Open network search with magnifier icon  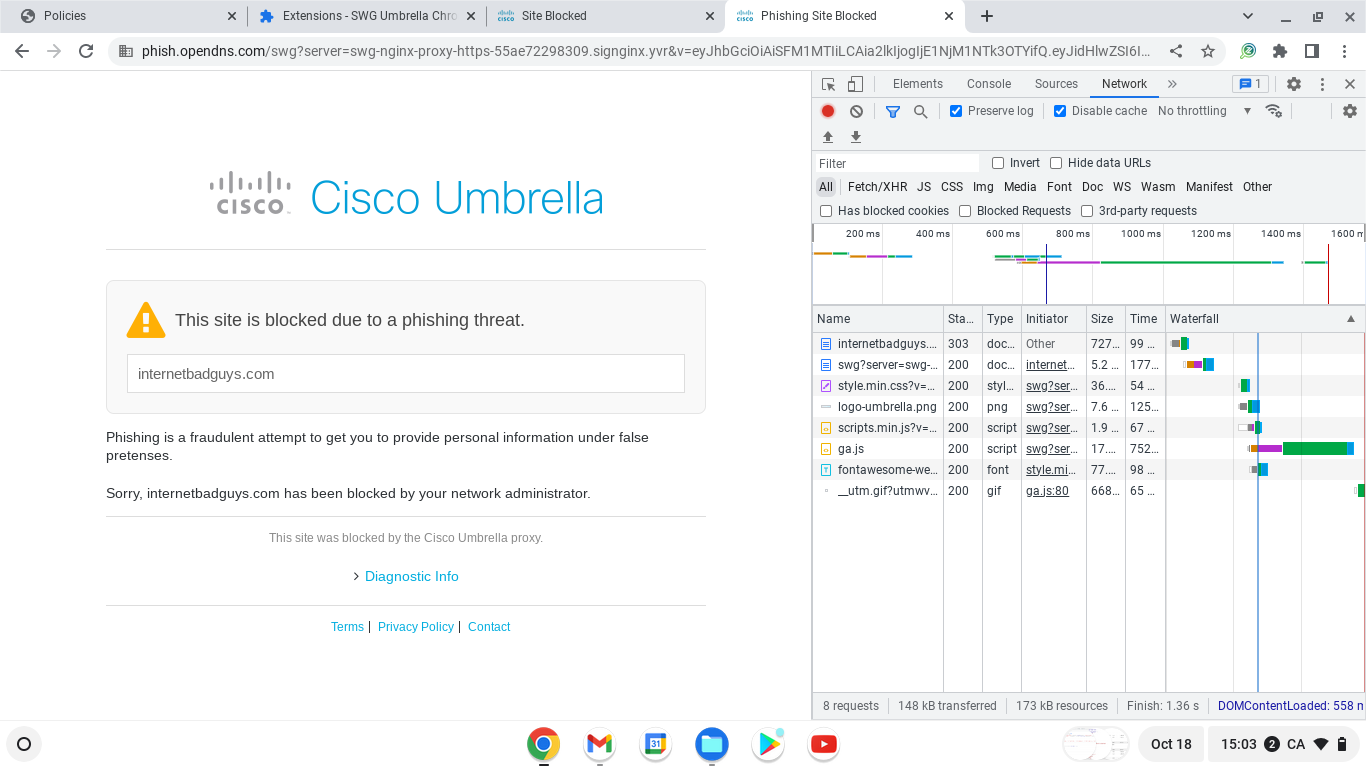pyautogui.click(x=921, y=111)
